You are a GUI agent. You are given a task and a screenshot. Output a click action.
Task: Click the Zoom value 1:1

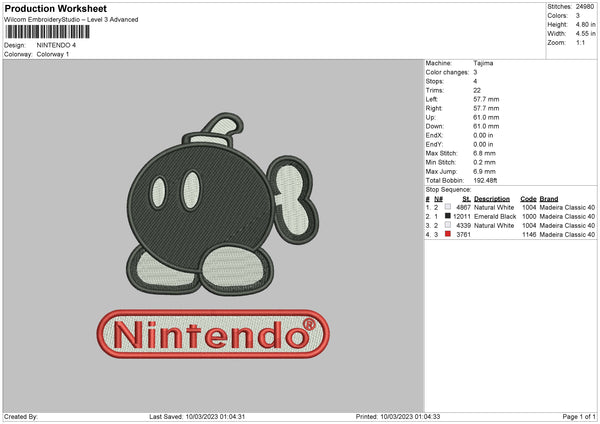(x=580, y=42)
